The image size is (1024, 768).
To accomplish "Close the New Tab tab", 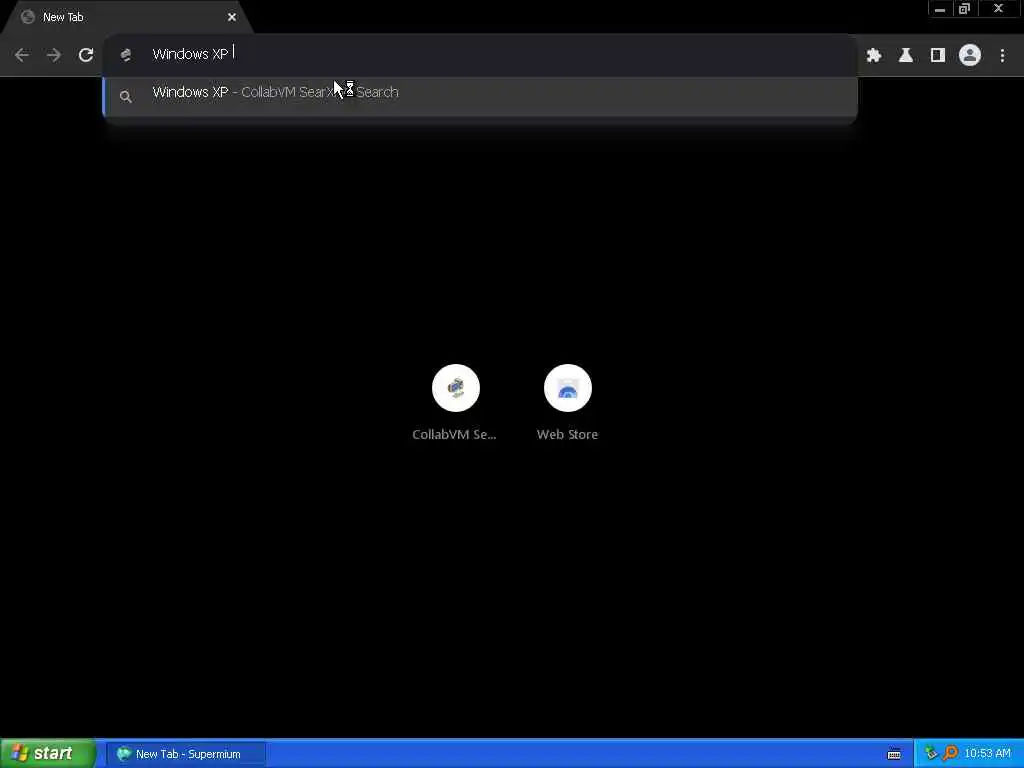I will [232, 17].
